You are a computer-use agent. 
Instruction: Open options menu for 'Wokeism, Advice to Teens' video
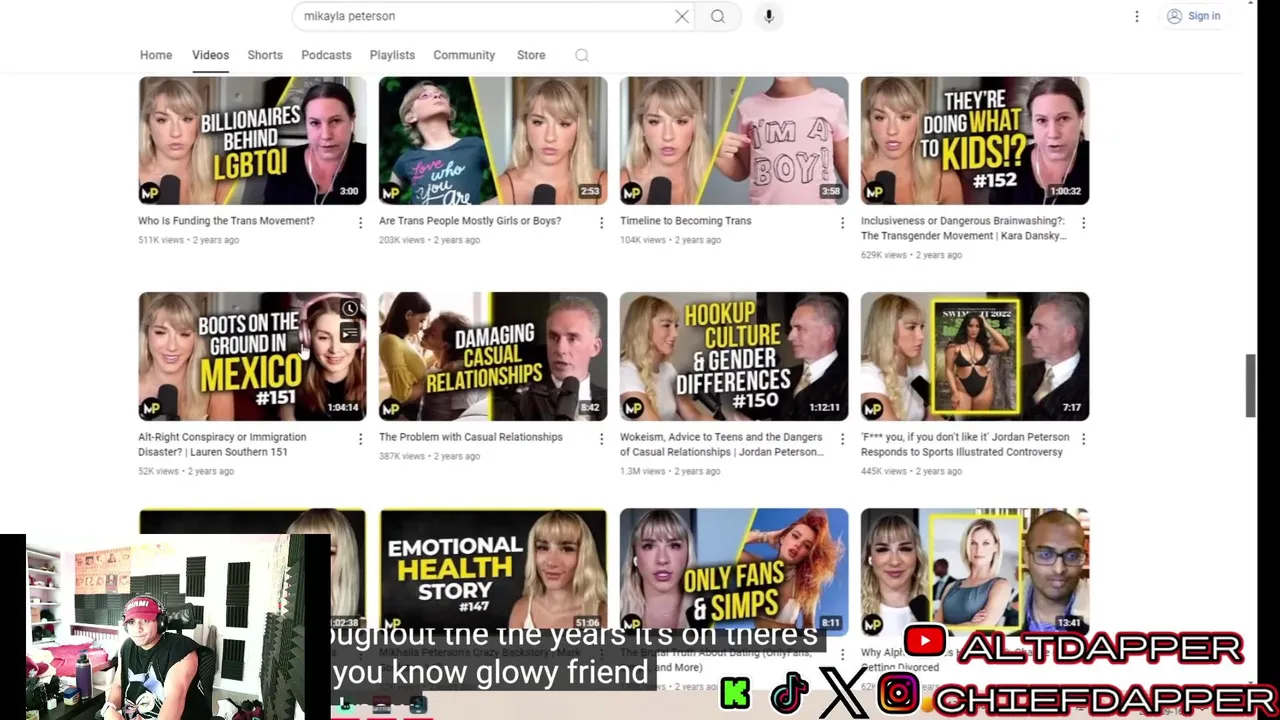(842, 438)
